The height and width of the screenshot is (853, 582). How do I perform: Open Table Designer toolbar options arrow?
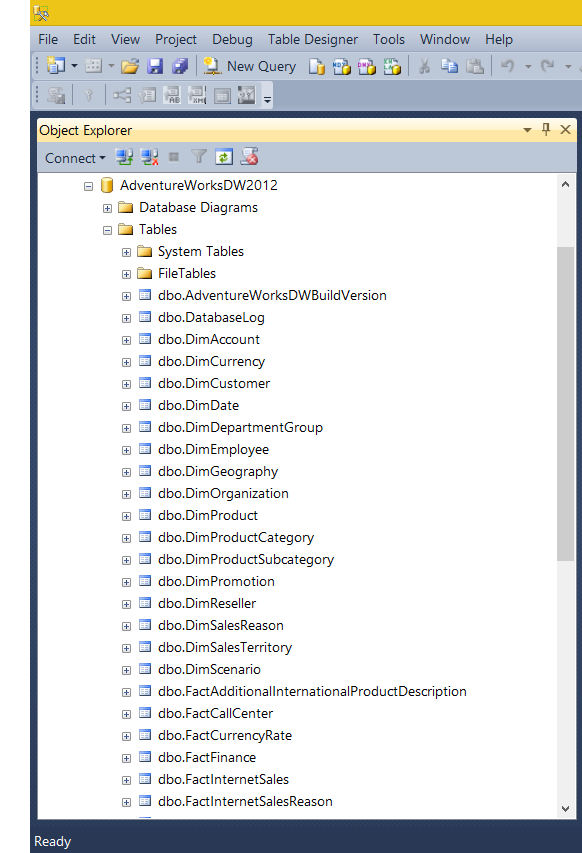[x=267, y=99]
